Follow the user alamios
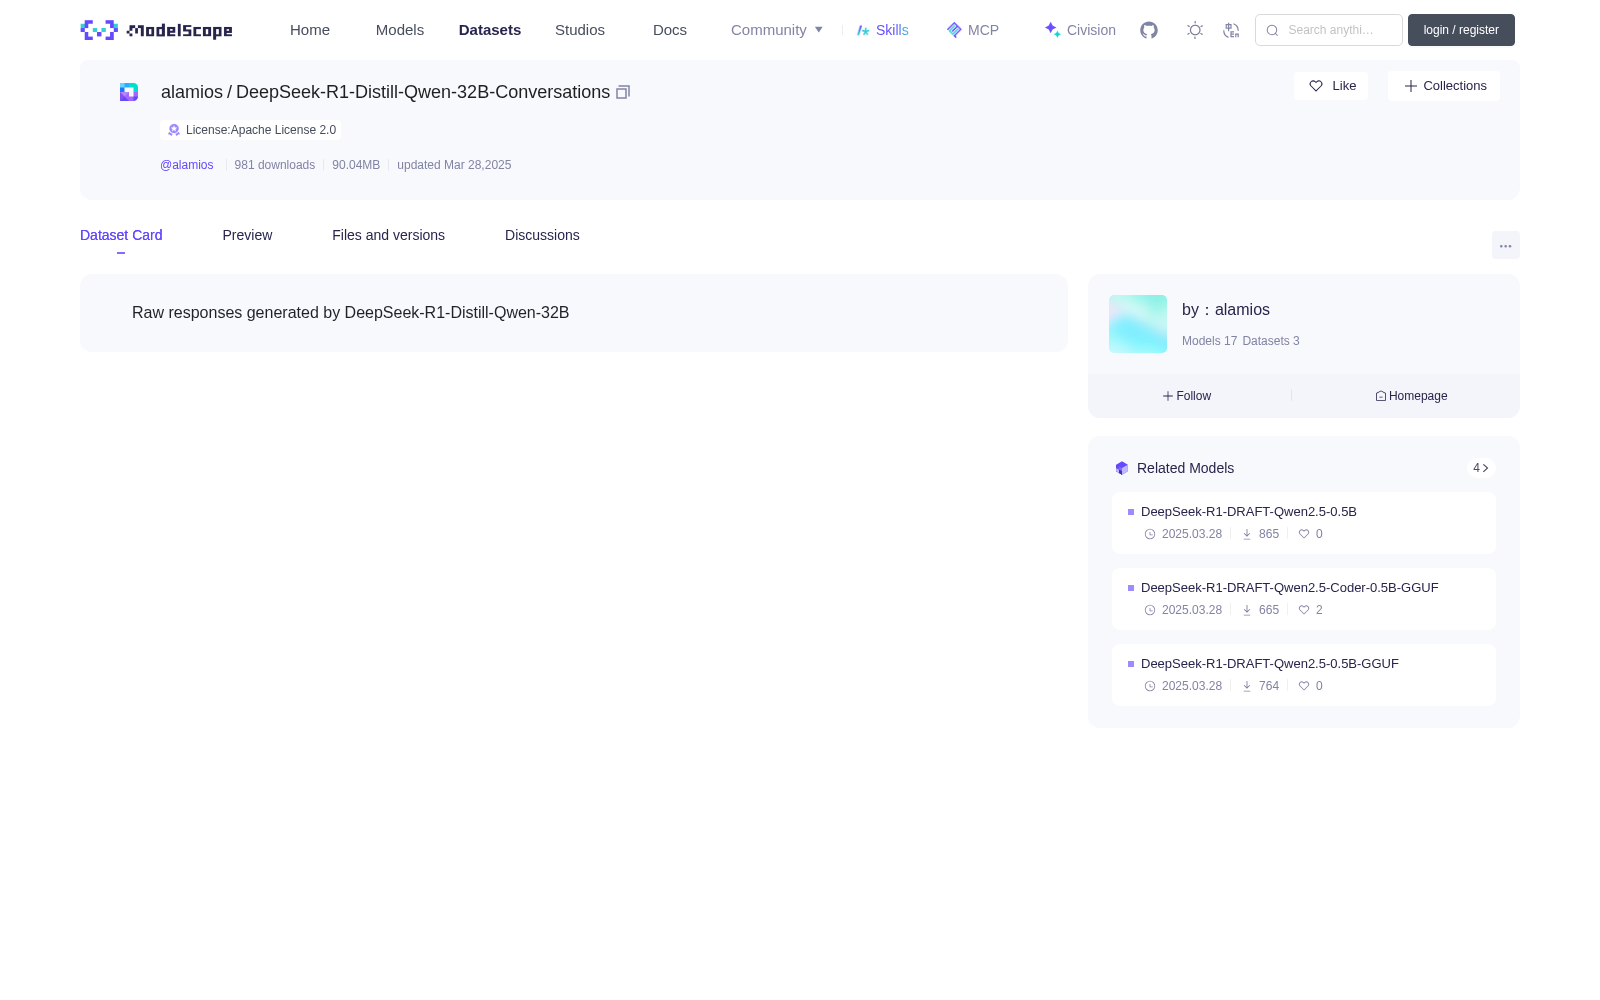1600x1000 pixels. point(1187,396)
